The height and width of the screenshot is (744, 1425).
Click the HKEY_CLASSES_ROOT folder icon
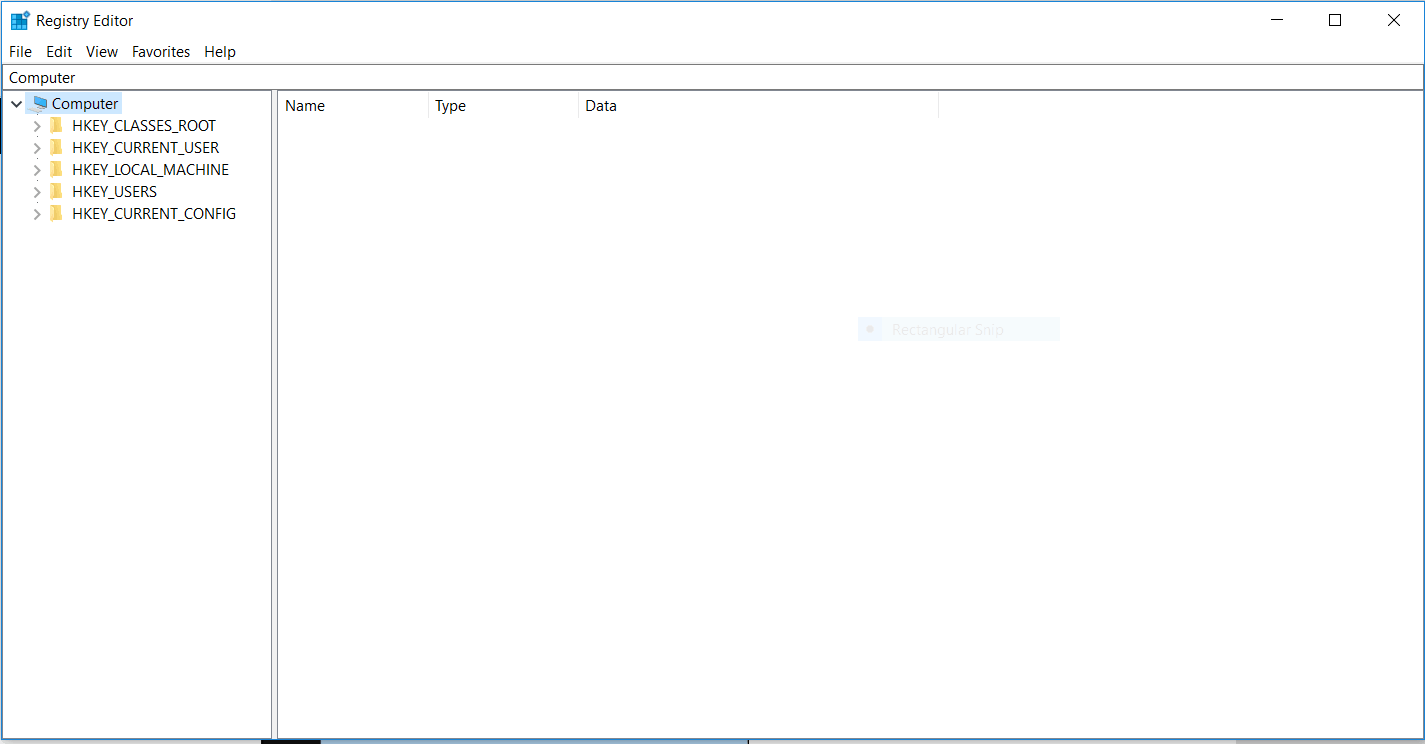coord(56,125)
